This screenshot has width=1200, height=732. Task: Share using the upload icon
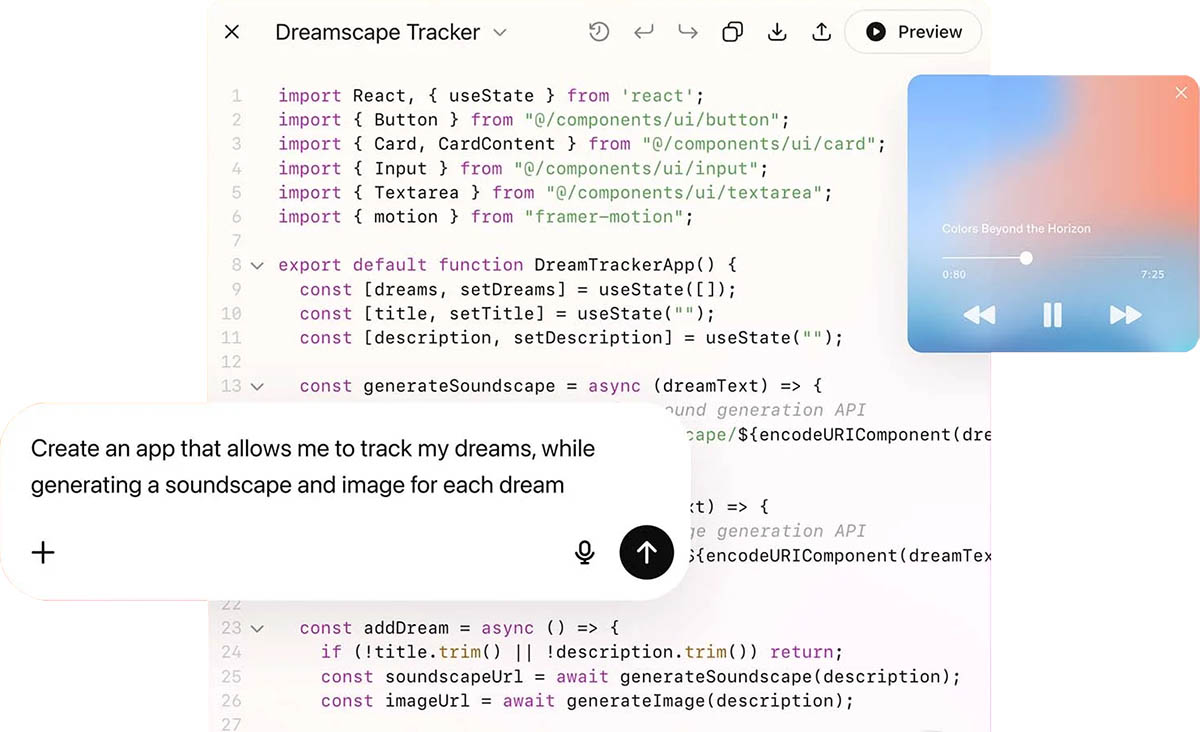coord(821,32)
